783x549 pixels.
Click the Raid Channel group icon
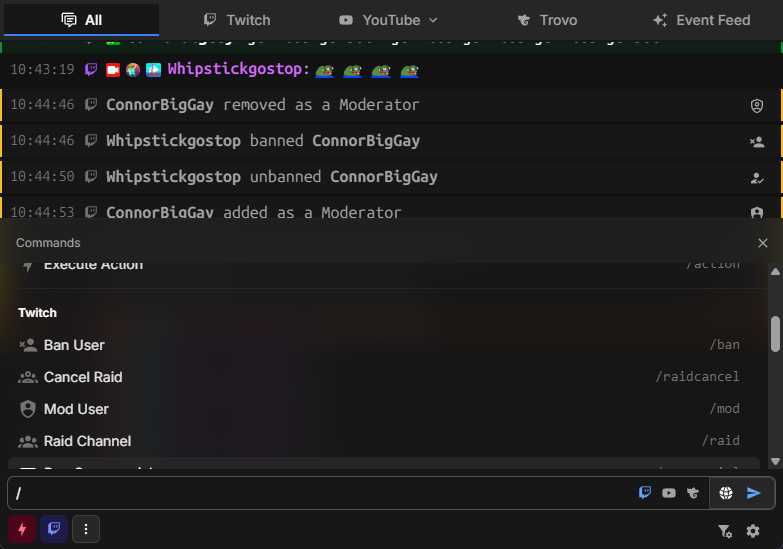(x=28, y=442)
